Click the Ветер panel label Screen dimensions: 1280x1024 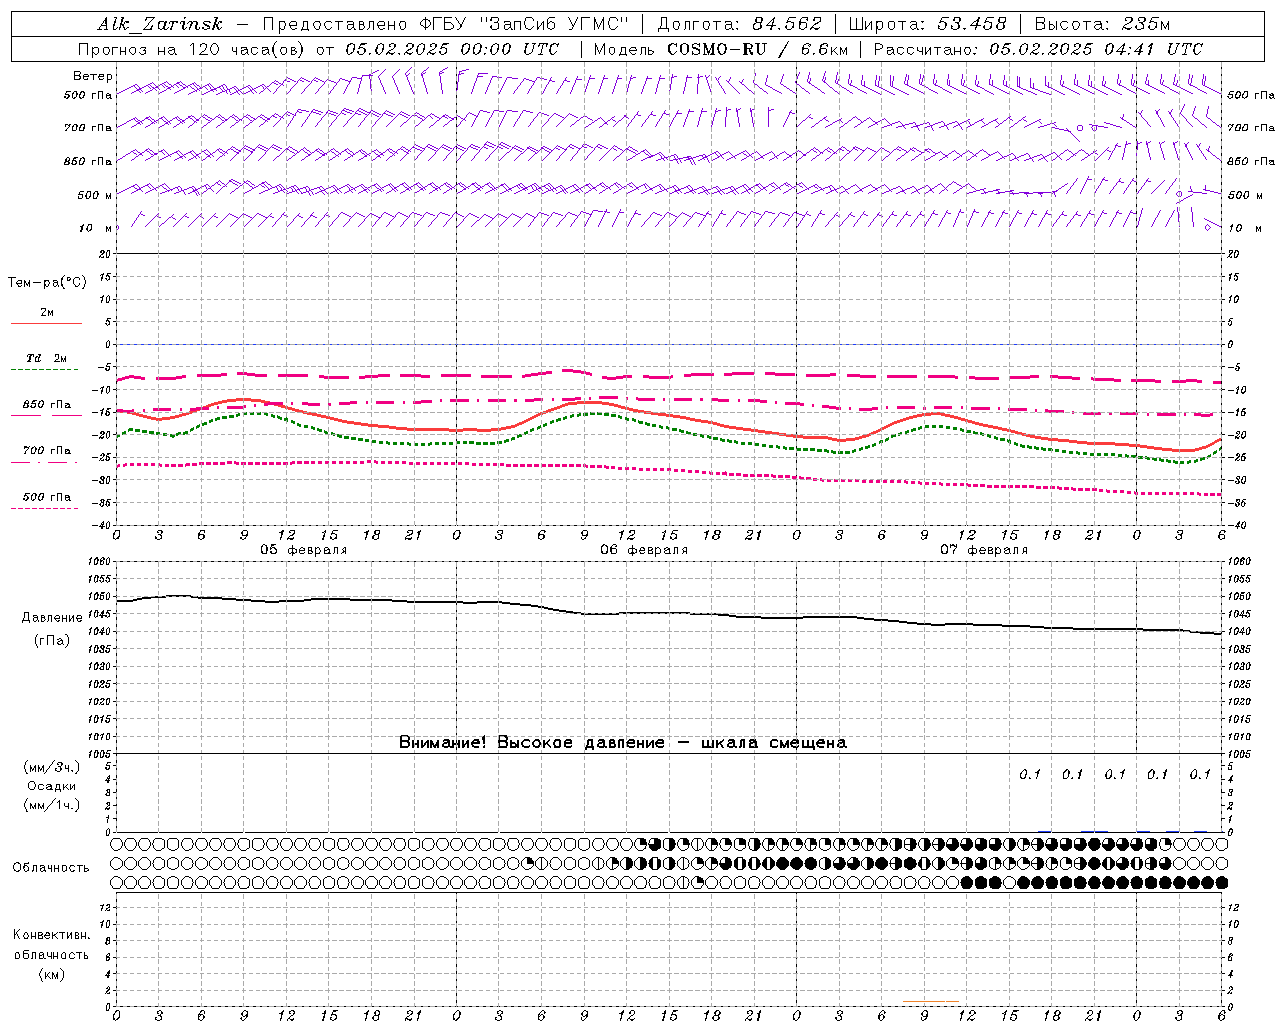click(x=93, y=76)
